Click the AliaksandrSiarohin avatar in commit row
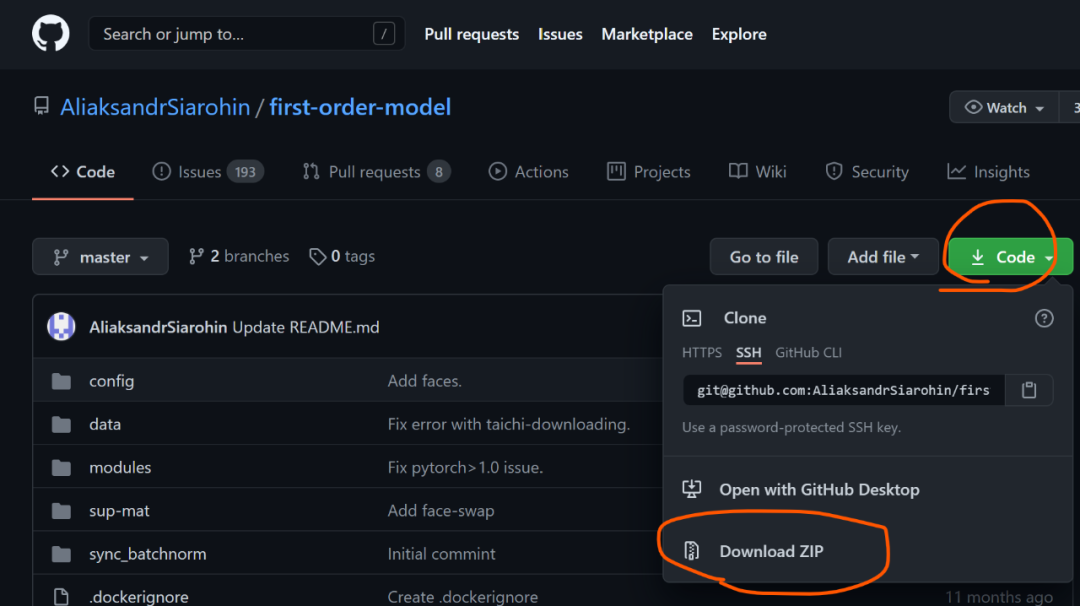 click(61, 326)
